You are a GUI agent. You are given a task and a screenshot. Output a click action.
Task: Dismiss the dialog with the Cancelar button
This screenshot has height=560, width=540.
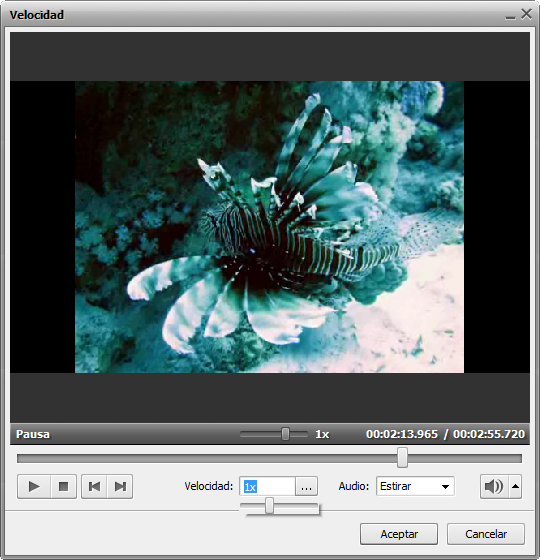[x=486, y=534]
